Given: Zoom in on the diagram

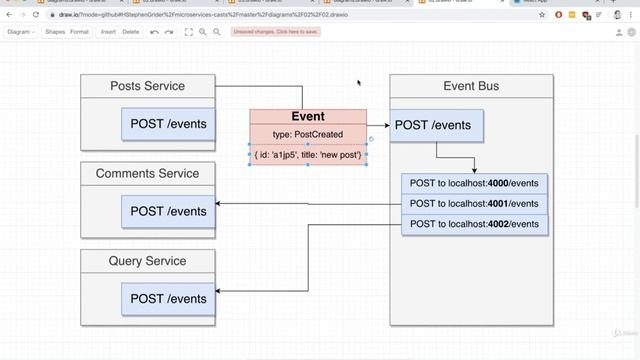Looking at the screenshot, I should [202, 32].
